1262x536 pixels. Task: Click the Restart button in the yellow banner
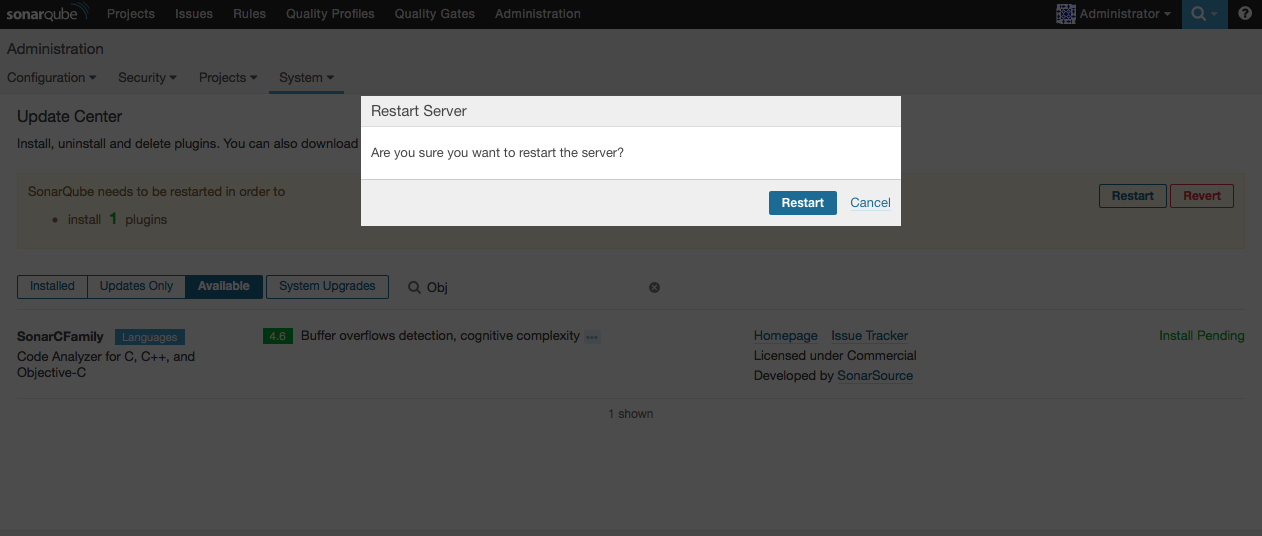[1133, 196]
